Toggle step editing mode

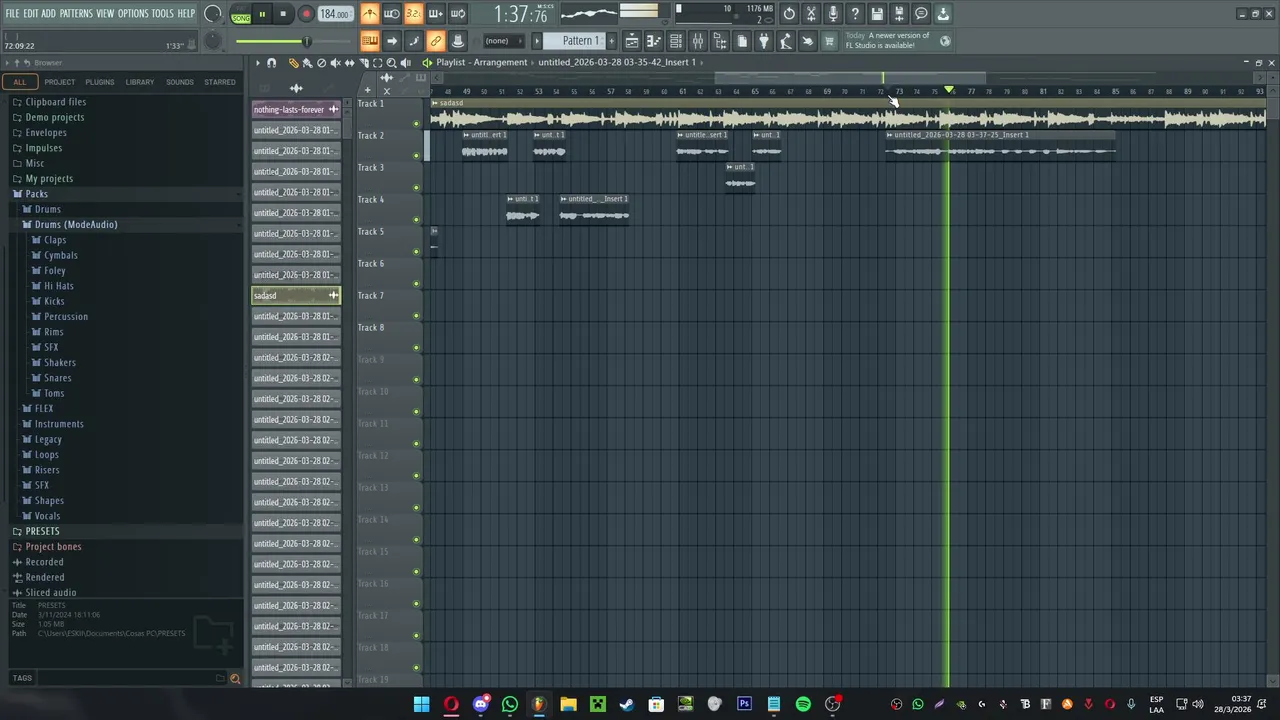(414, 41)
